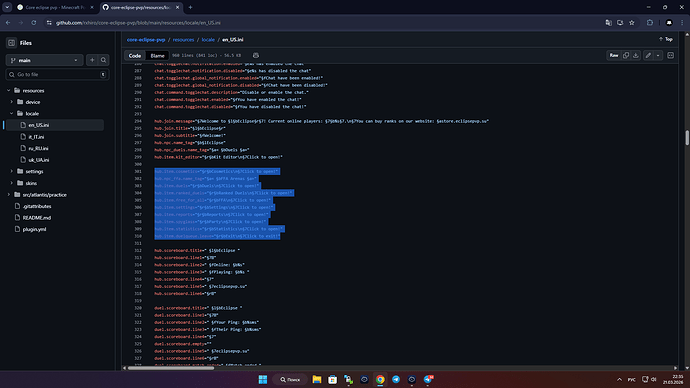Expand the src/atlantis/practice folder

[8, 194]
